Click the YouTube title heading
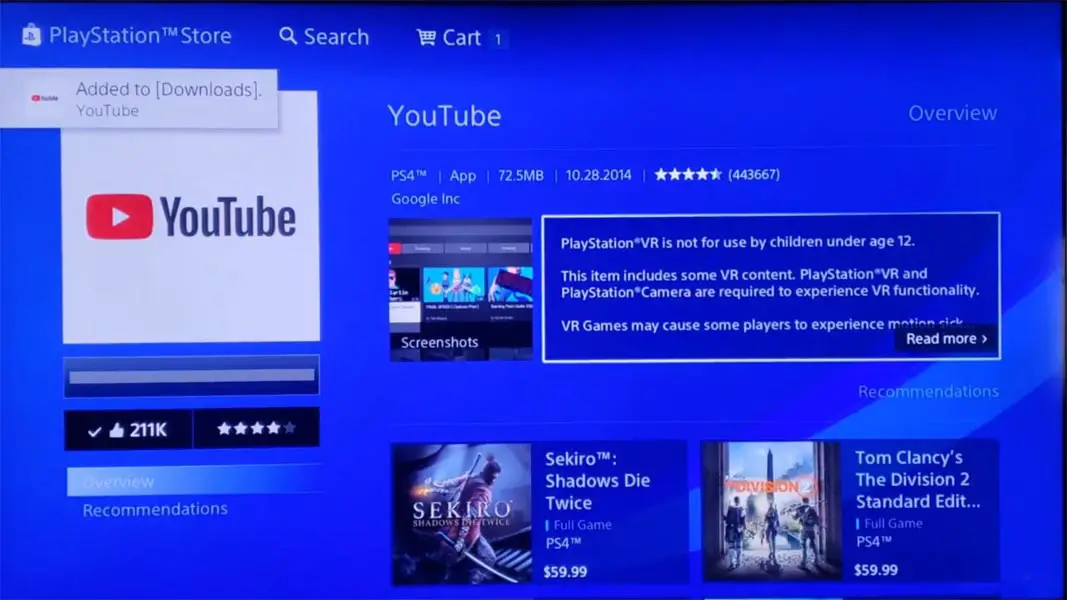The height and width of the screenshot is (600, 1067). (x=444, y=116)
